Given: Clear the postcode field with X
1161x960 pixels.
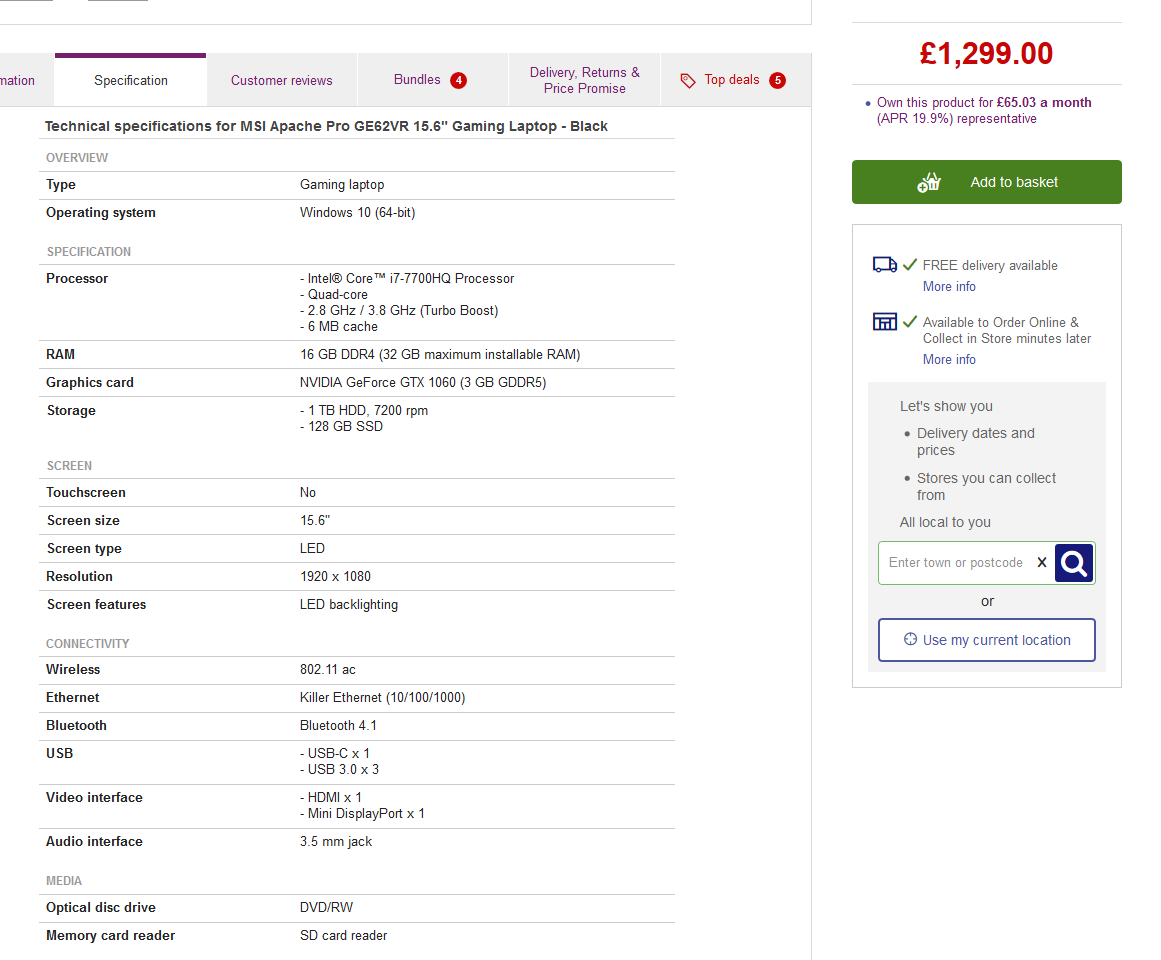Looking at the screenshot, I should [1042, 563].
